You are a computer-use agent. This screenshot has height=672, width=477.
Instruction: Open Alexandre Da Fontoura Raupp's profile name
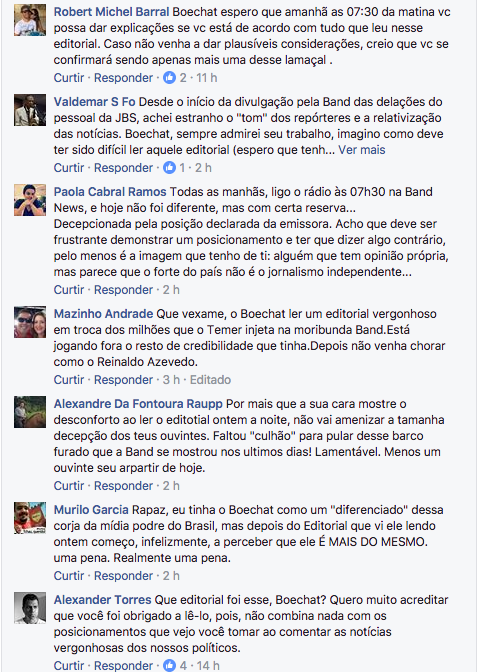[x=138, y=404]
